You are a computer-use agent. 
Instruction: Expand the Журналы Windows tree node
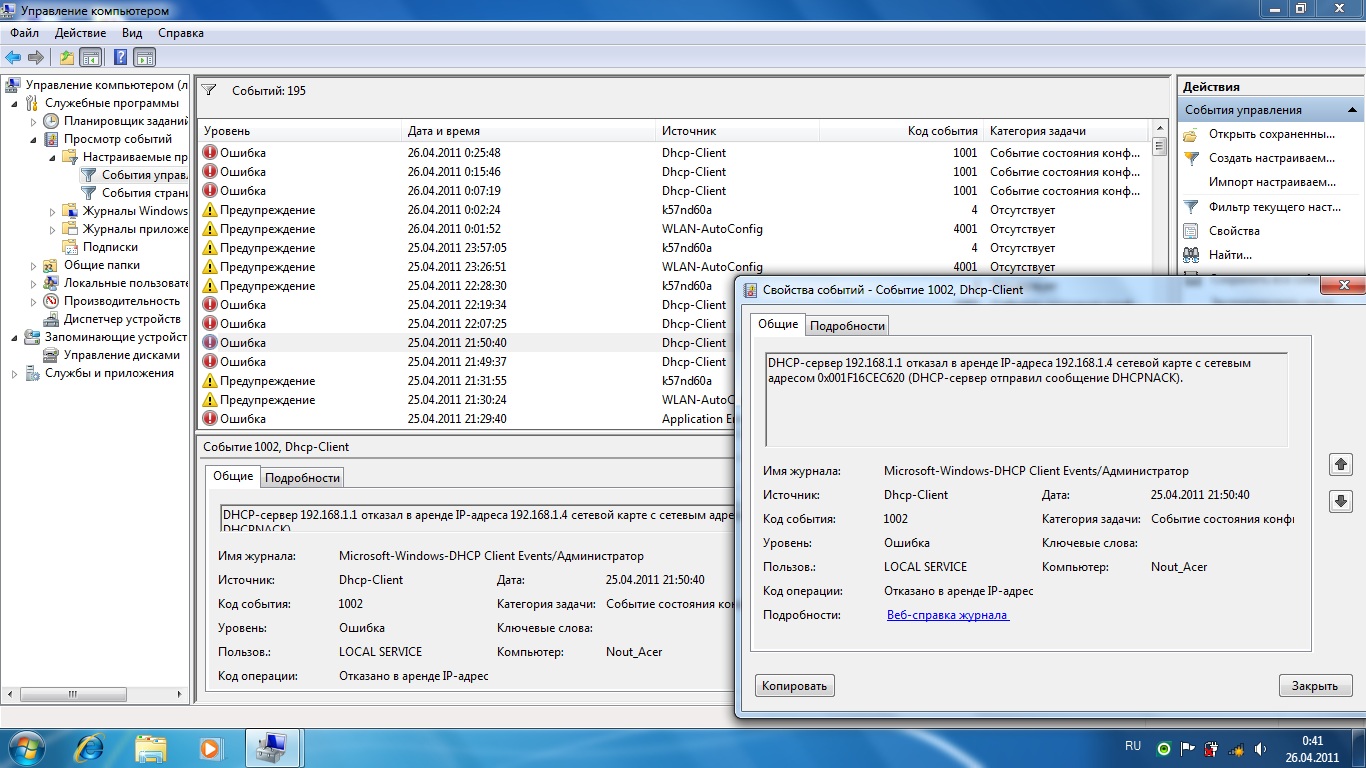(53, 211)
